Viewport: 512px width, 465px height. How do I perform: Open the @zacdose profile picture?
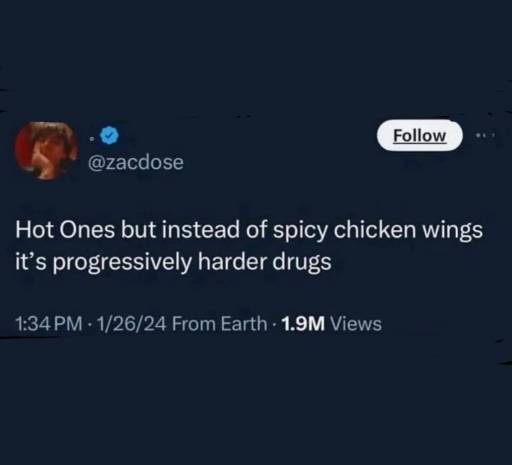[x=46, y=151]
